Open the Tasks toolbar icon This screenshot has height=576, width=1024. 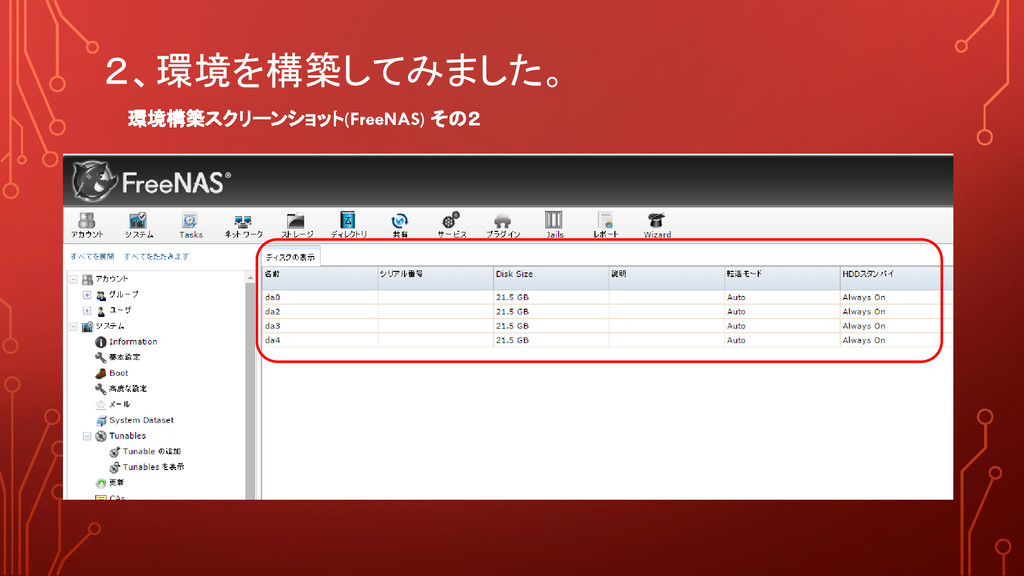tap(190, 225)
